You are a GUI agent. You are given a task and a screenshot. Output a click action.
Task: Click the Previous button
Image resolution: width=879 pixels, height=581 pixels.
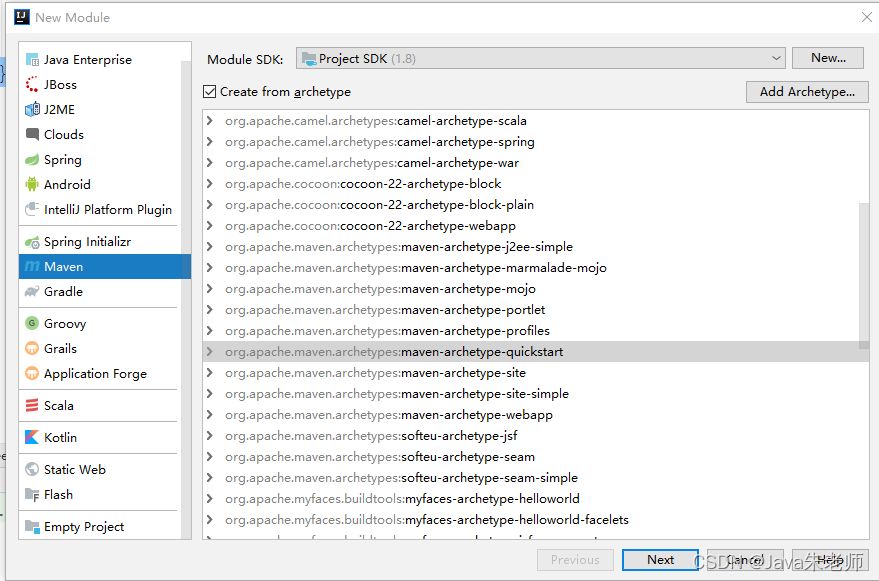[x=575, y=560]
